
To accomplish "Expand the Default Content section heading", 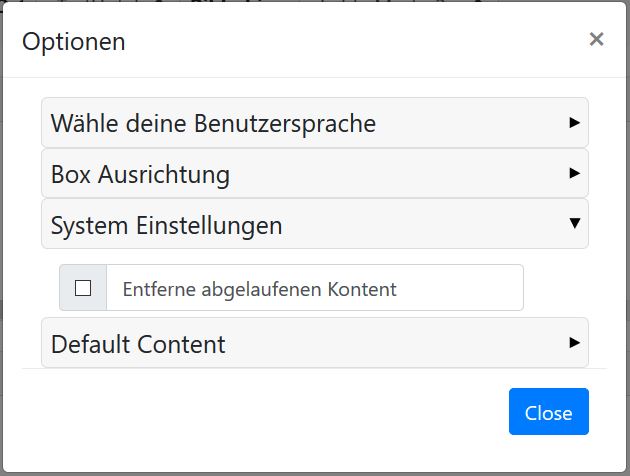I will click(138, 345).
